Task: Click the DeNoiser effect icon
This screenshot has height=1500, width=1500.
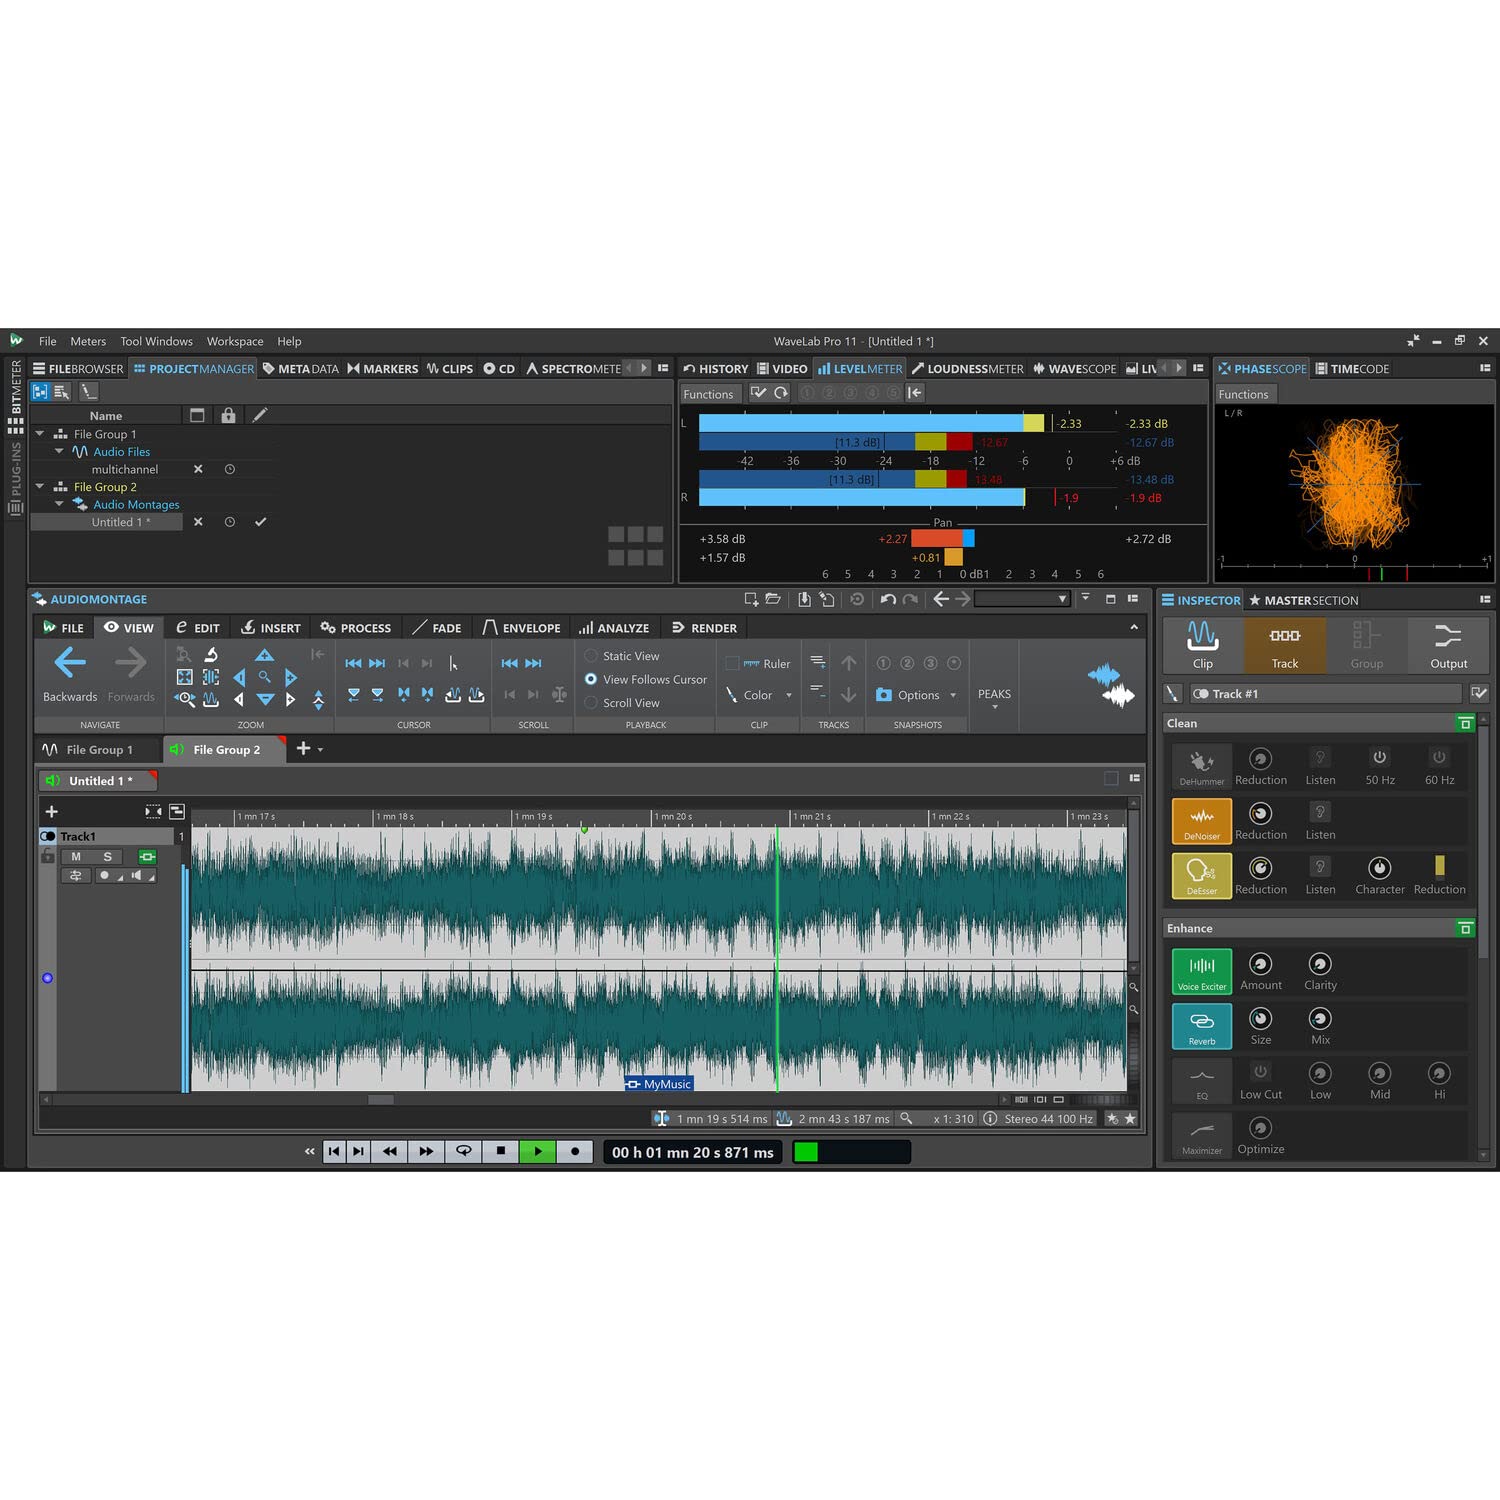Action: pos(1201,819)
